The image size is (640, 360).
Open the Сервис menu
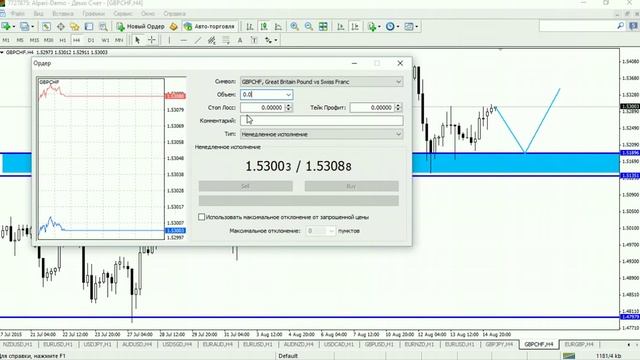pyautogui.click(x=123, y=13)
